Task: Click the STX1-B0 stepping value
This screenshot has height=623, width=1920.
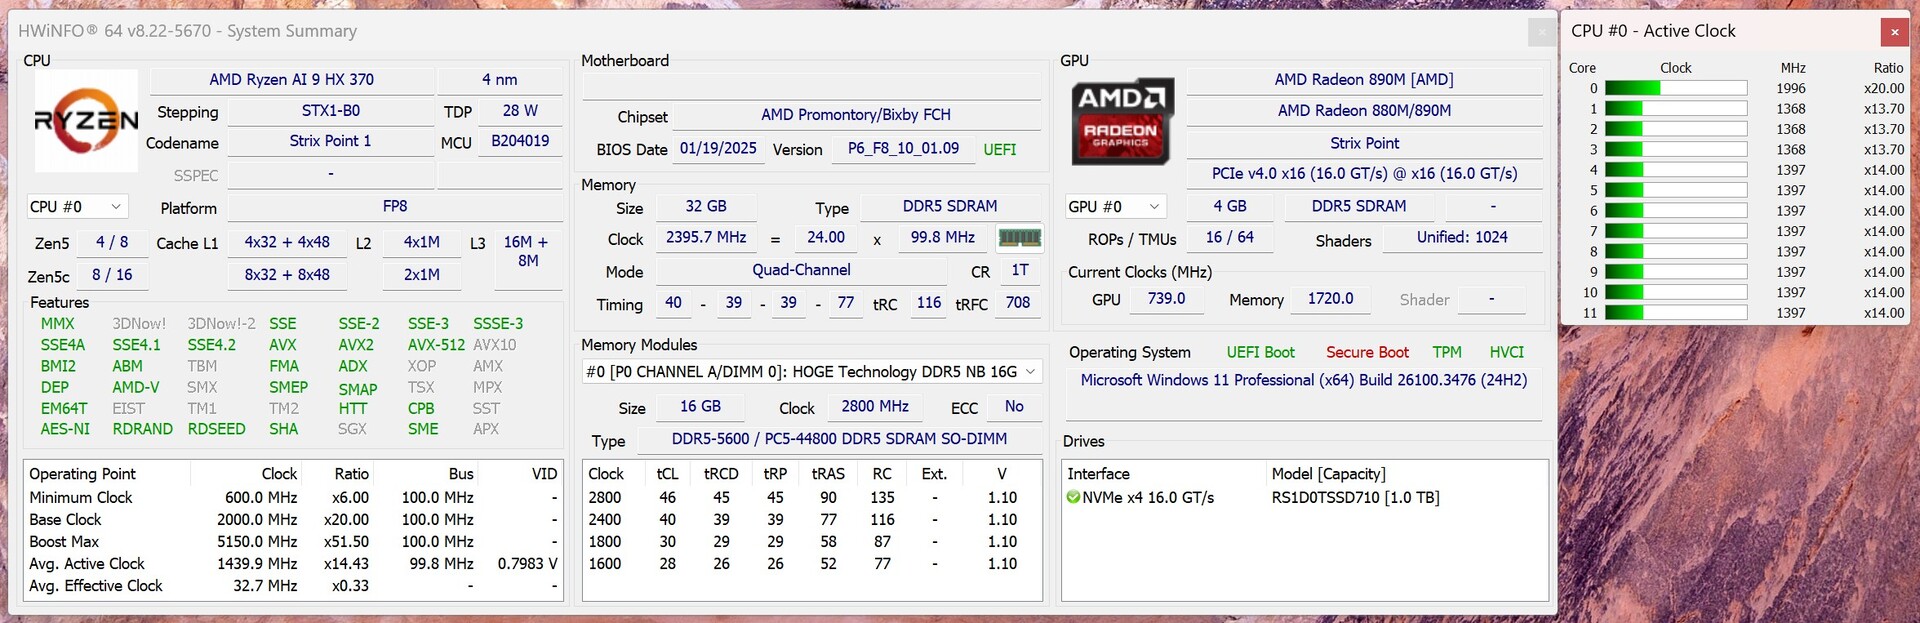Action: pos(331,111)
